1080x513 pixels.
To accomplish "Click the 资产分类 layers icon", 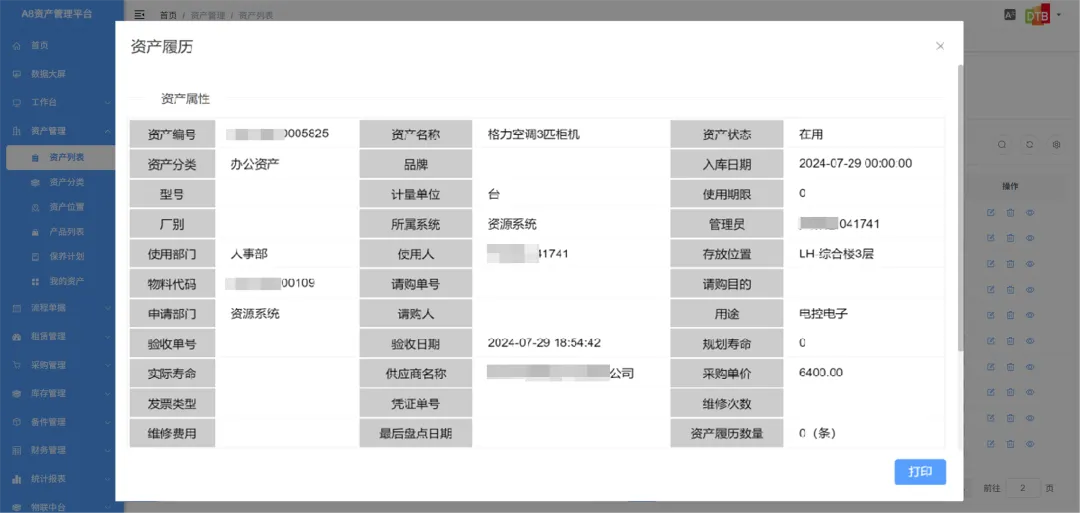I will coord(35,182).
